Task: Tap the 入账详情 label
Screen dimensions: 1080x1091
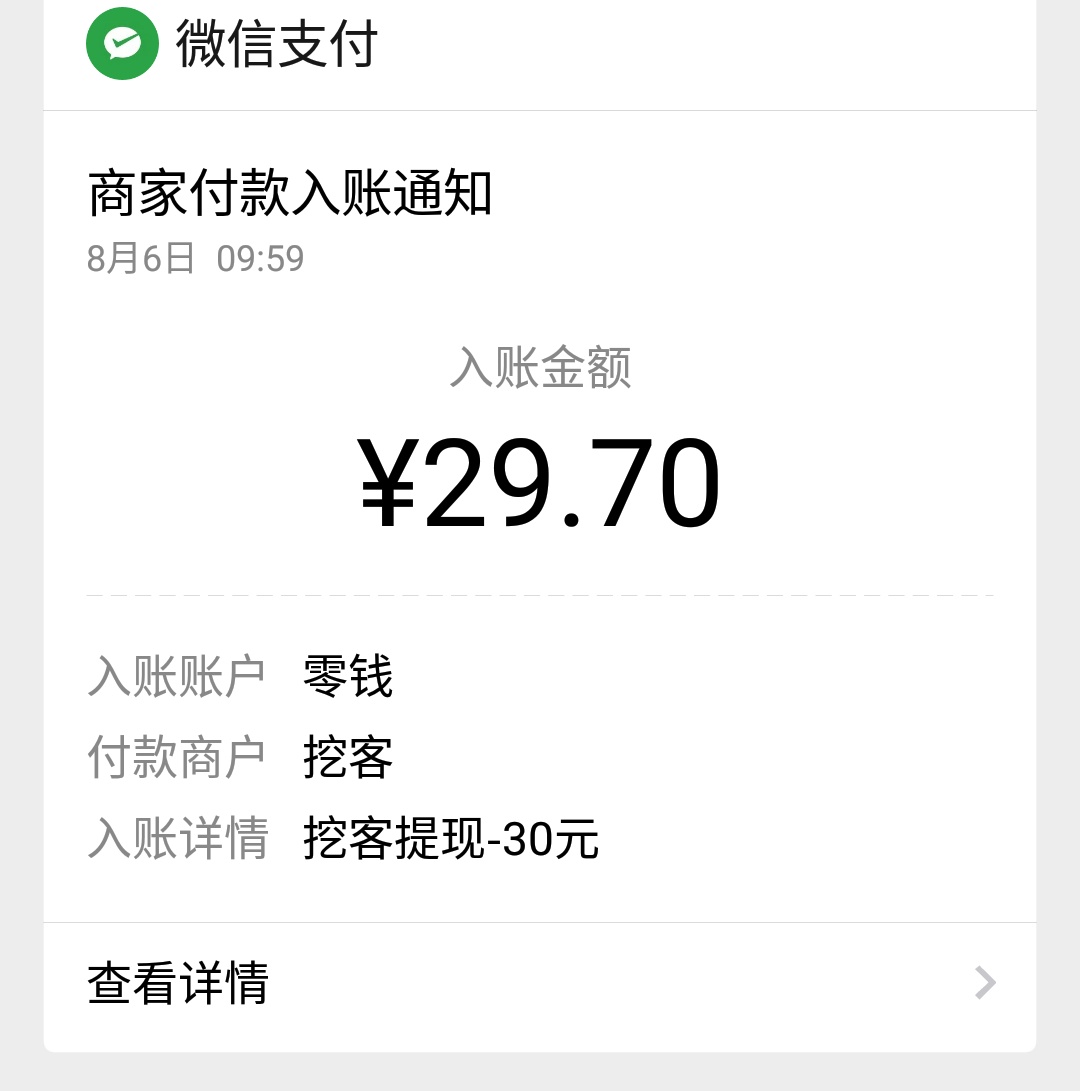Action: coord(178,838)
